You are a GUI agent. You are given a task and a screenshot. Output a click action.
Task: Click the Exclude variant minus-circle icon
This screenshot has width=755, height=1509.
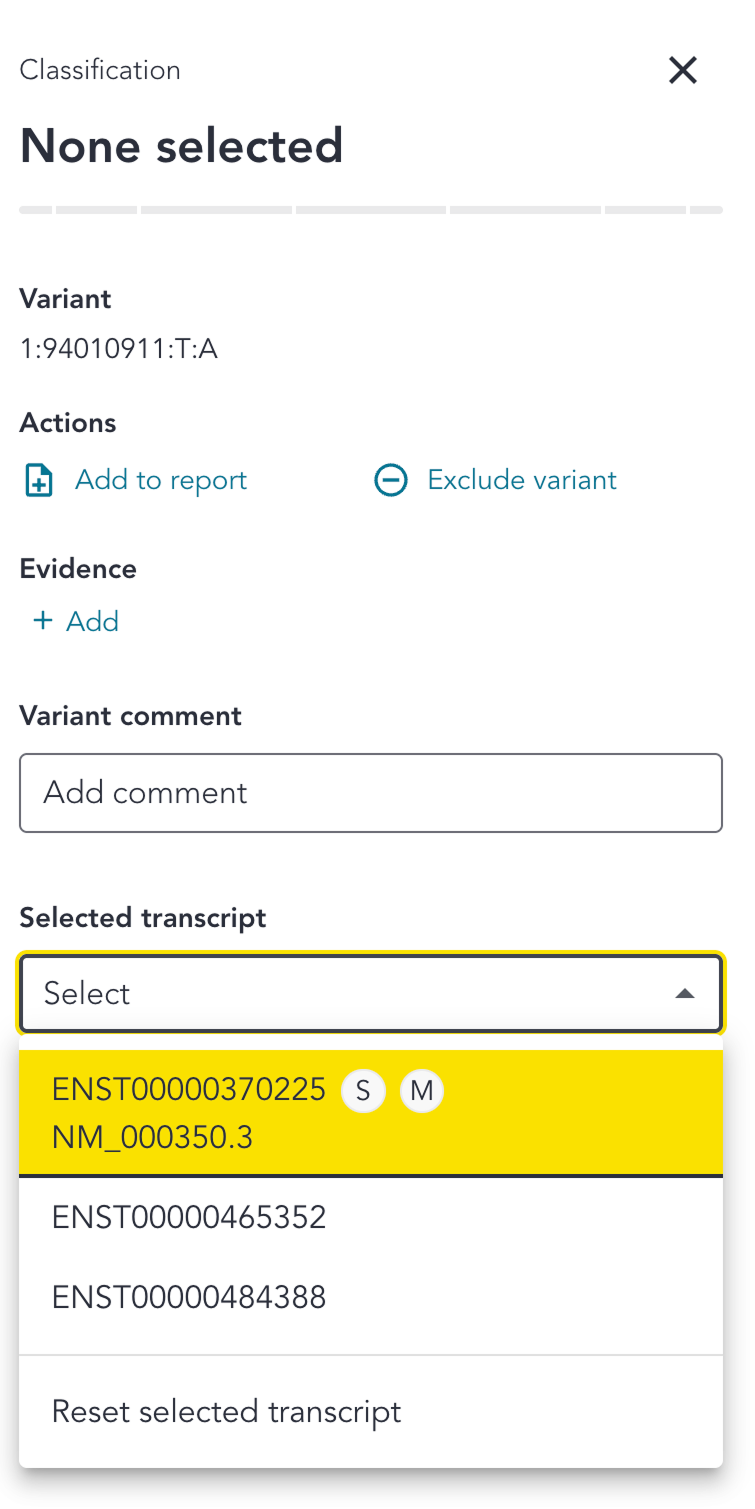(x=390, y=481)
